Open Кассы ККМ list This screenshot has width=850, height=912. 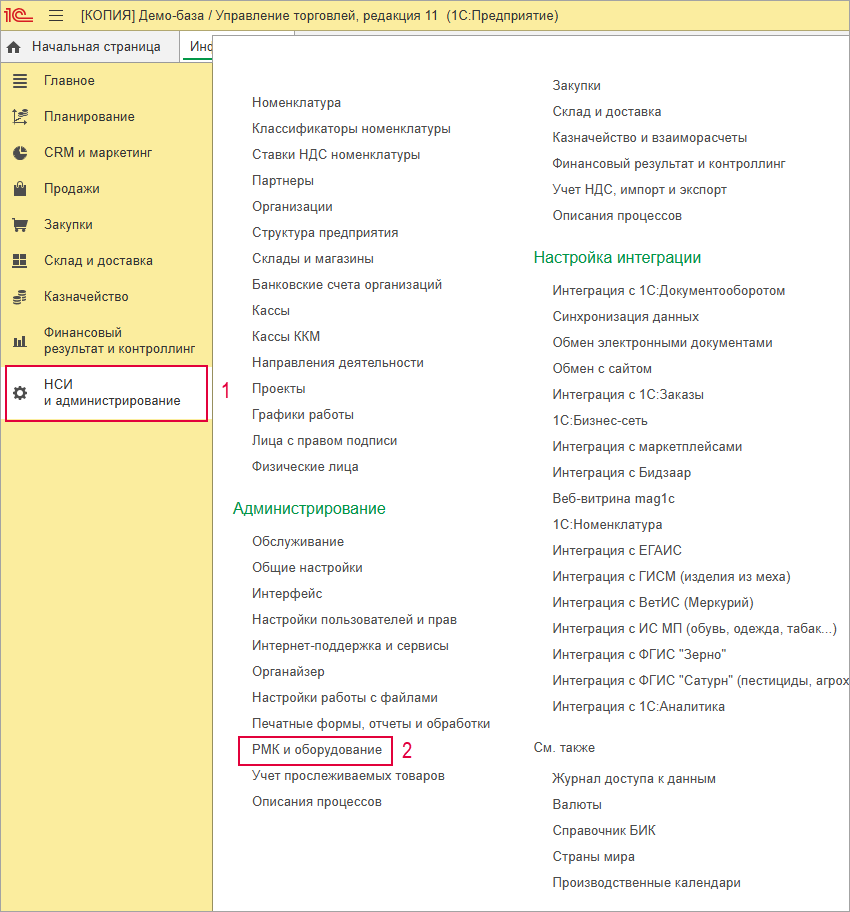tap(286, 337)
